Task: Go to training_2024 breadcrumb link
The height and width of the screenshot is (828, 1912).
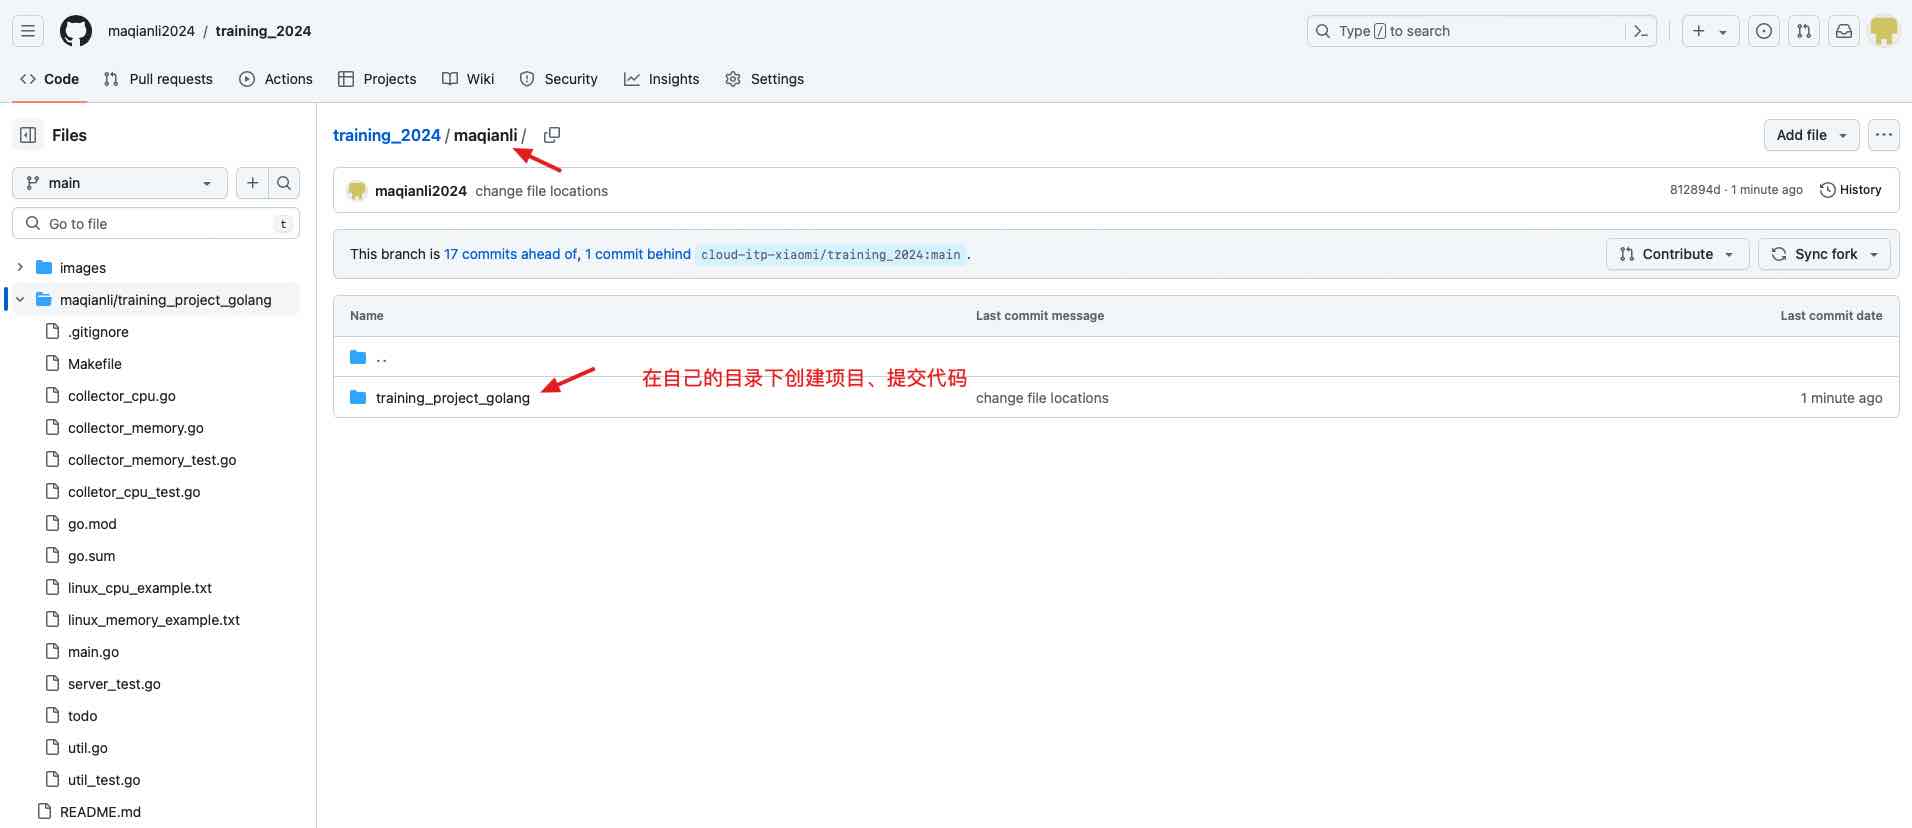Action: [387, 135]
